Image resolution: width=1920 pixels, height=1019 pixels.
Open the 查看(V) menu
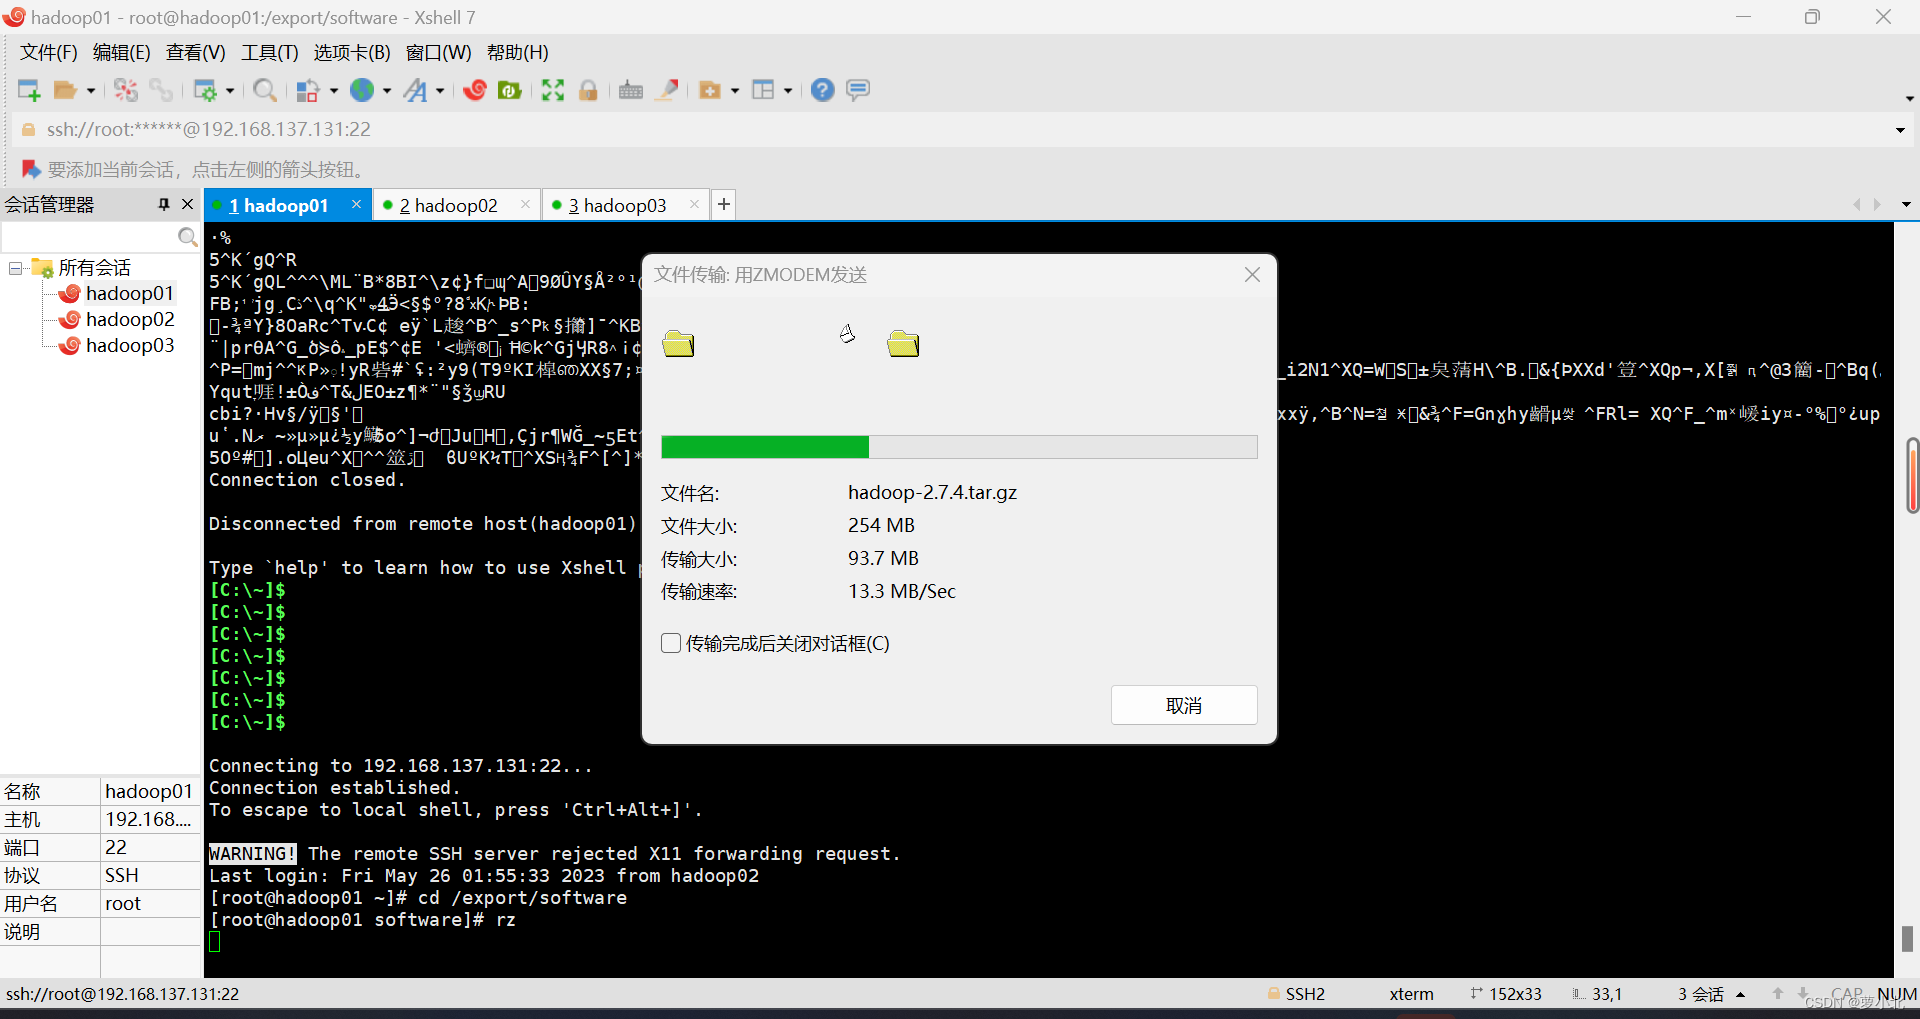(x=196, y=52)
